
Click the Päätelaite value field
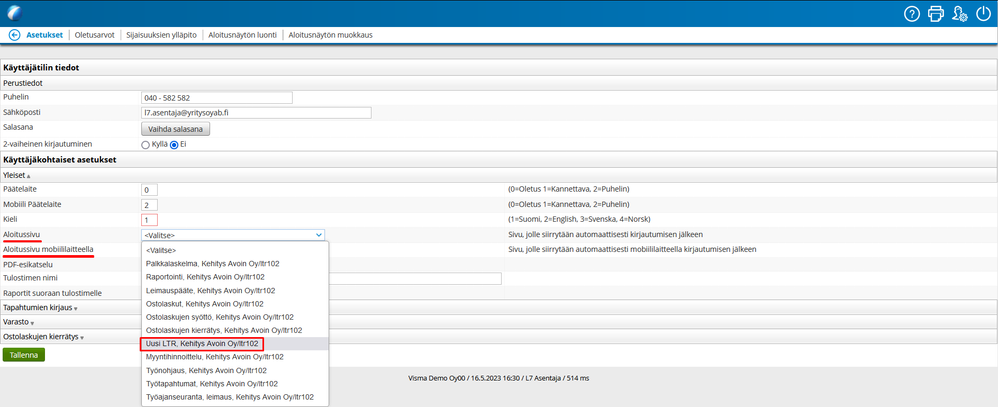tap(149, 190)
